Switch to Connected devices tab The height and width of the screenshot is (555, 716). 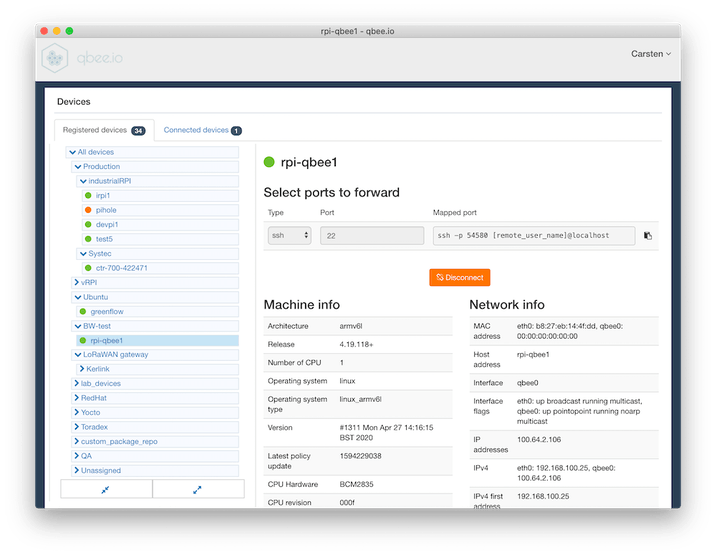[201, 130]
